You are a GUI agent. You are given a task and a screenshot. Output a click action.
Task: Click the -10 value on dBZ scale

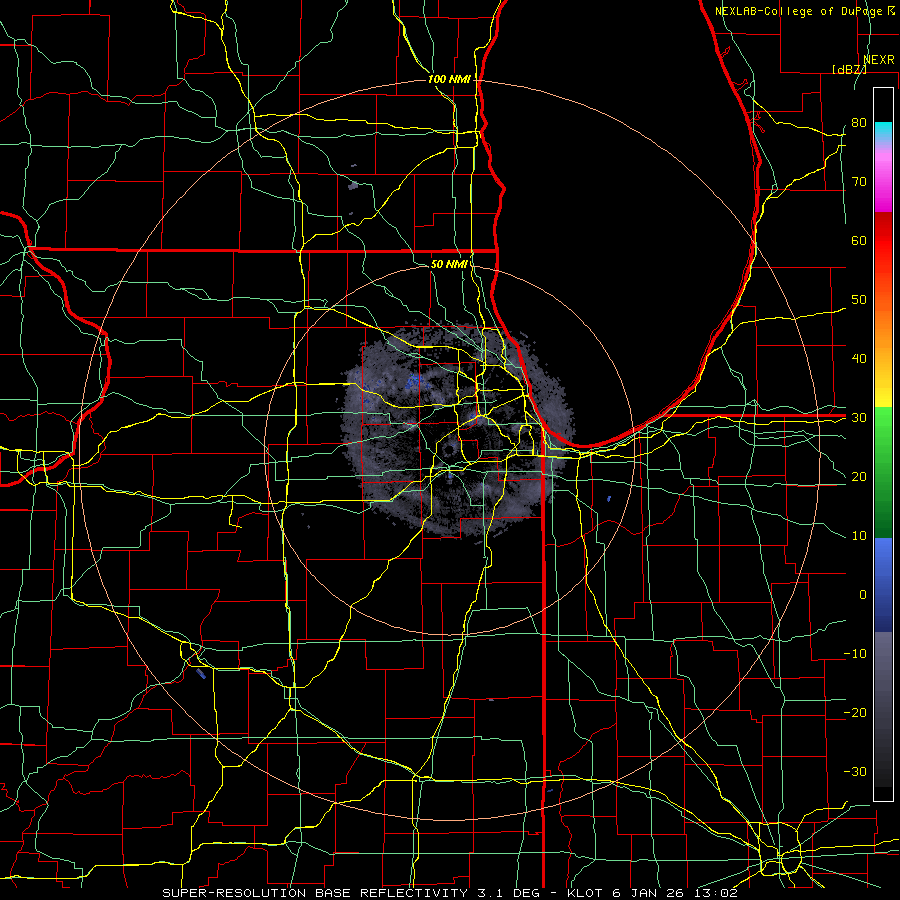(855, 654)
